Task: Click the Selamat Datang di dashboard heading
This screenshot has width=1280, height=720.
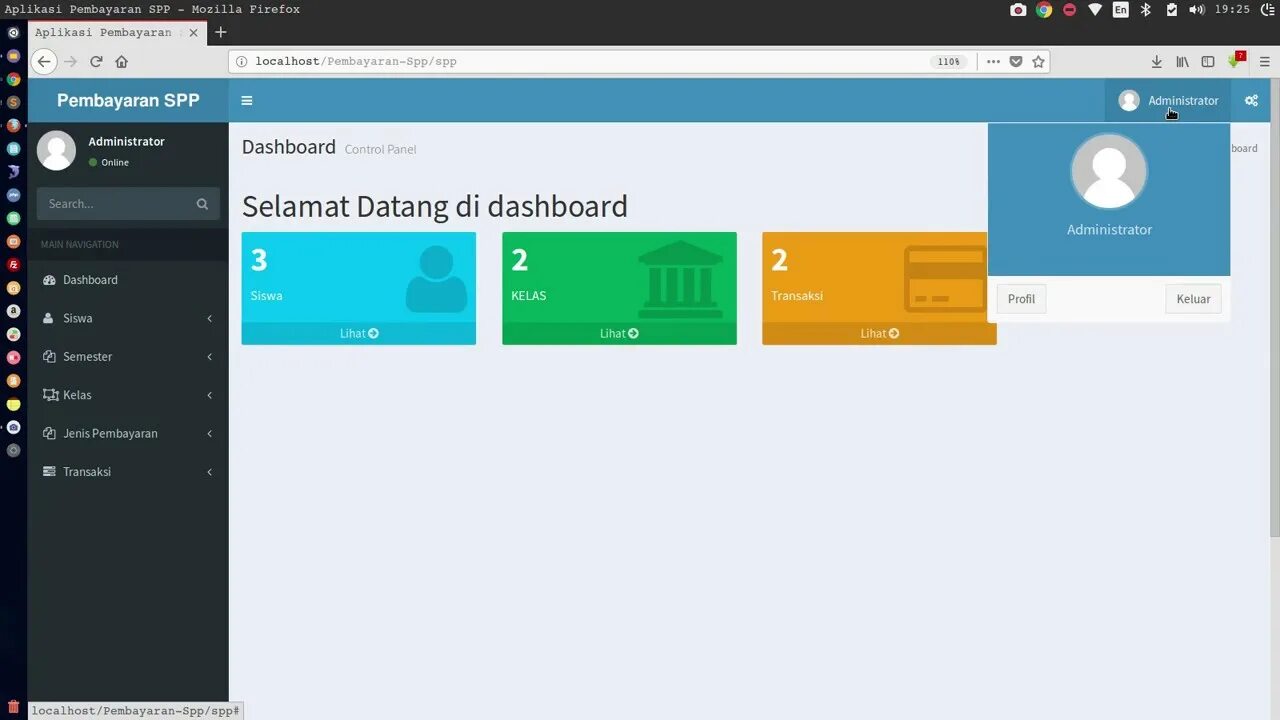Action: [435, 206]
